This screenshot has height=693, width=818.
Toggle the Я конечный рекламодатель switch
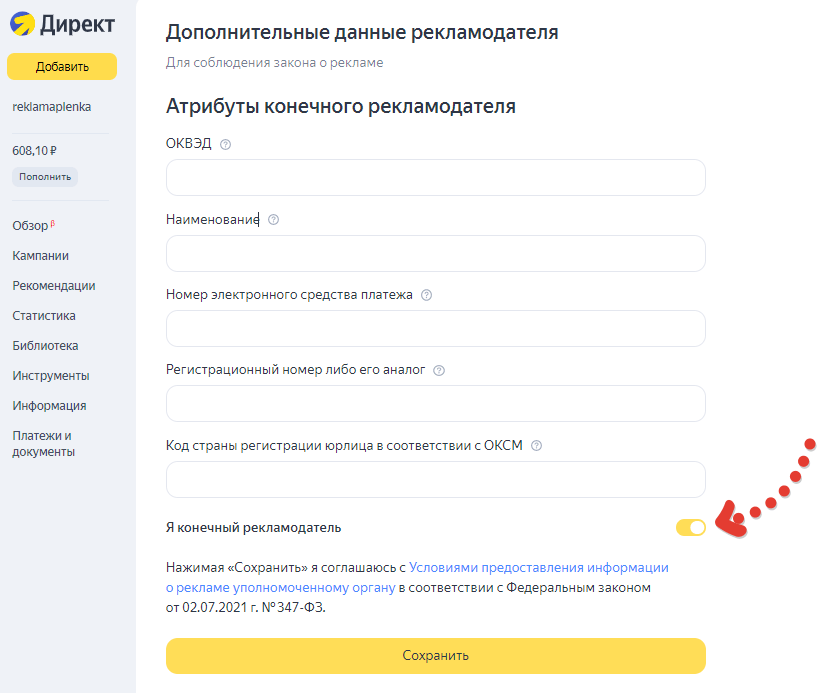pos(690,527)
